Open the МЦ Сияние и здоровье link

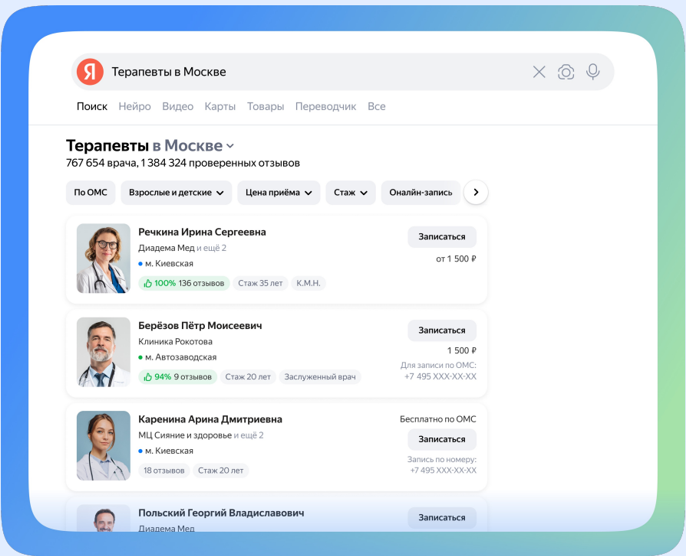point(185,435)
